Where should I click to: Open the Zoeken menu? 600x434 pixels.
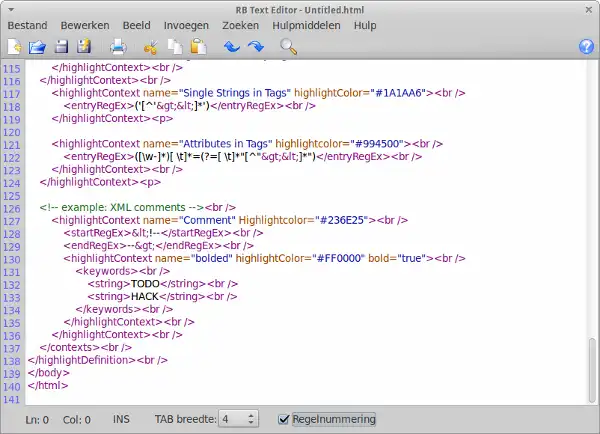tap(241, 25)
